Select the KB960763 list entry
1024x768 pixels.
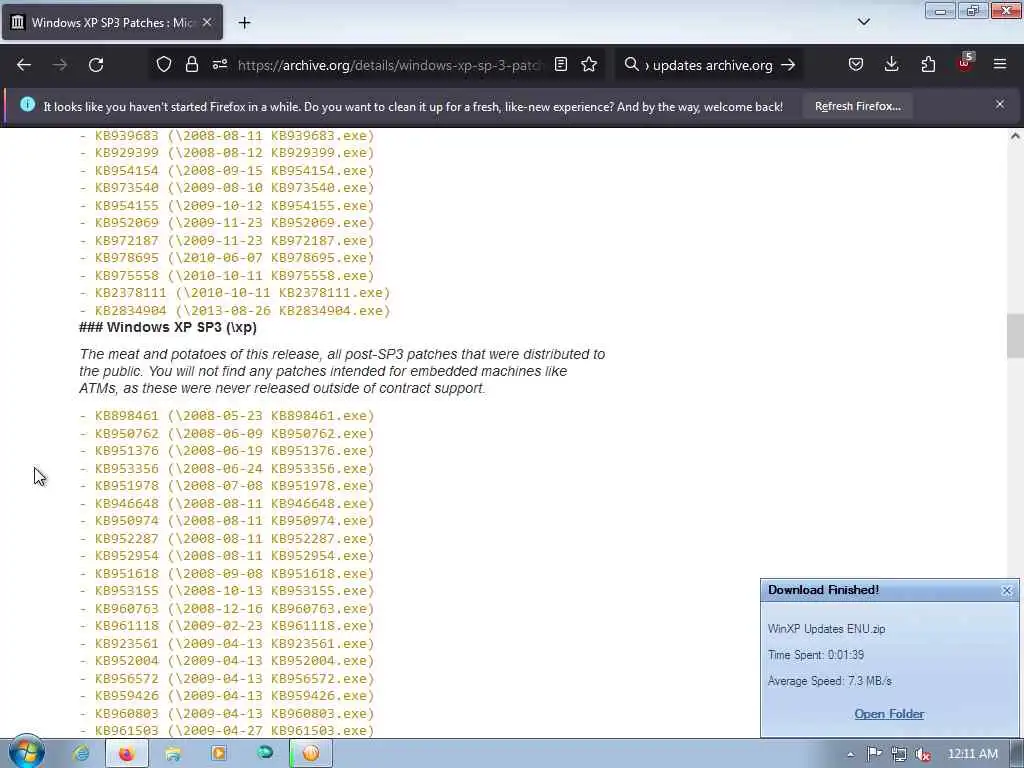point(227,609)
